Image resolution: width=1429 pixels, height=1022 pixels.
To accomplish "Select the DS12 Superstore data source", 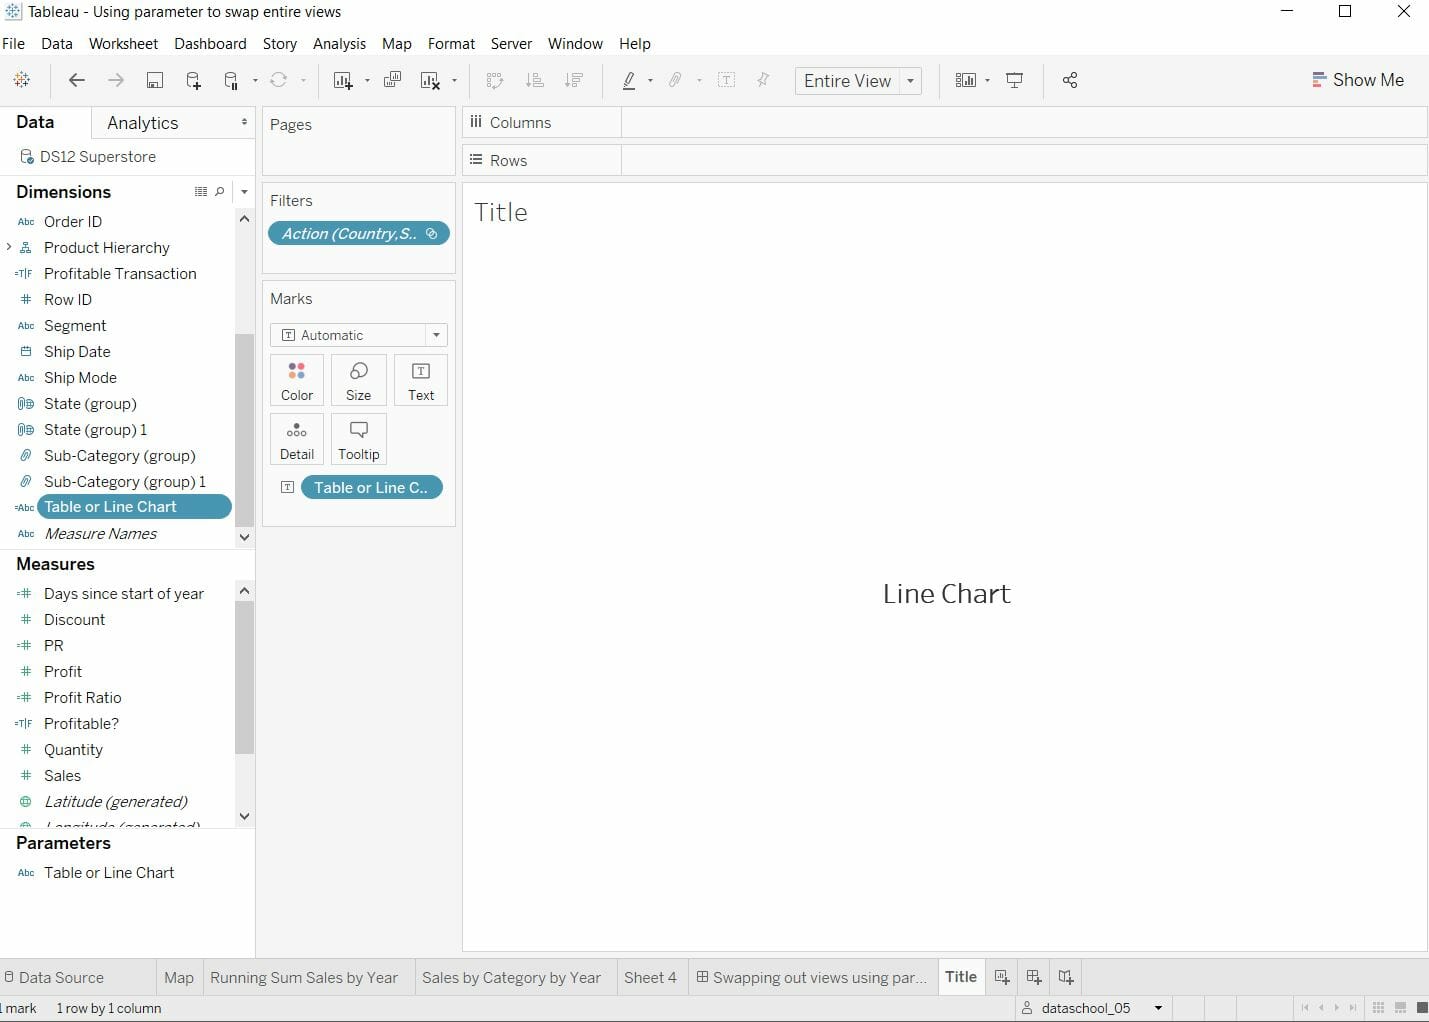I will [x=98, y=157].
